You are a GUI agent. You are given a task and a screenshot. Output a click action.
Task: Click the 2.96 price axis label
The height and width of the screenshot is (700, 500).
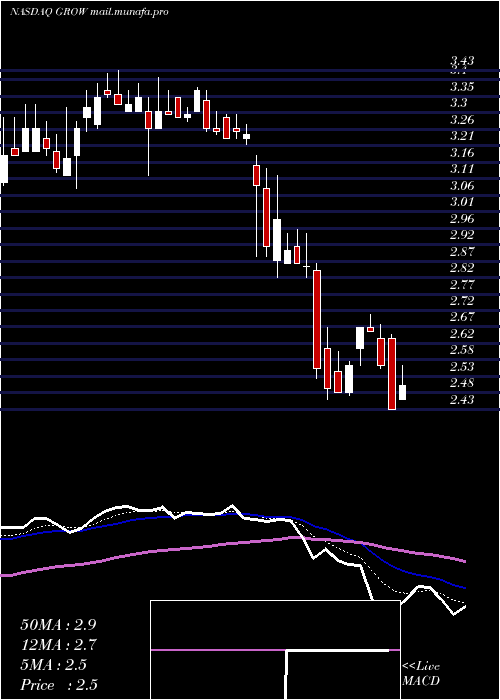(x=462, y=218)
